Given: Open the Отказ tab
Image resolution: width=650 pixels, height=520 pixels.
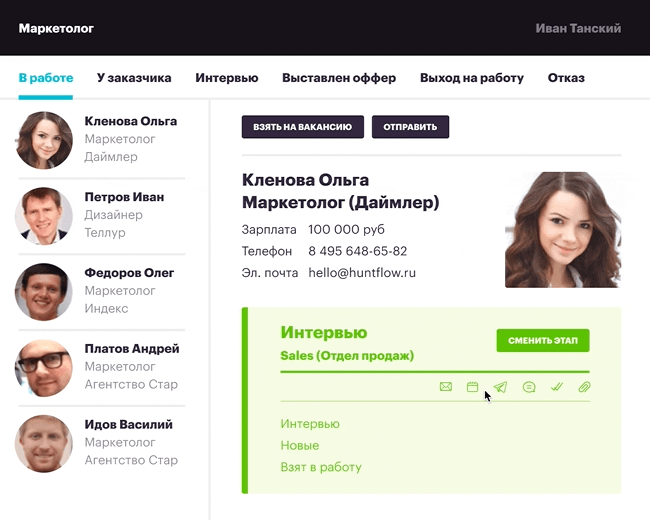Looking at the screenshot, I should click(x=566, y=78).
